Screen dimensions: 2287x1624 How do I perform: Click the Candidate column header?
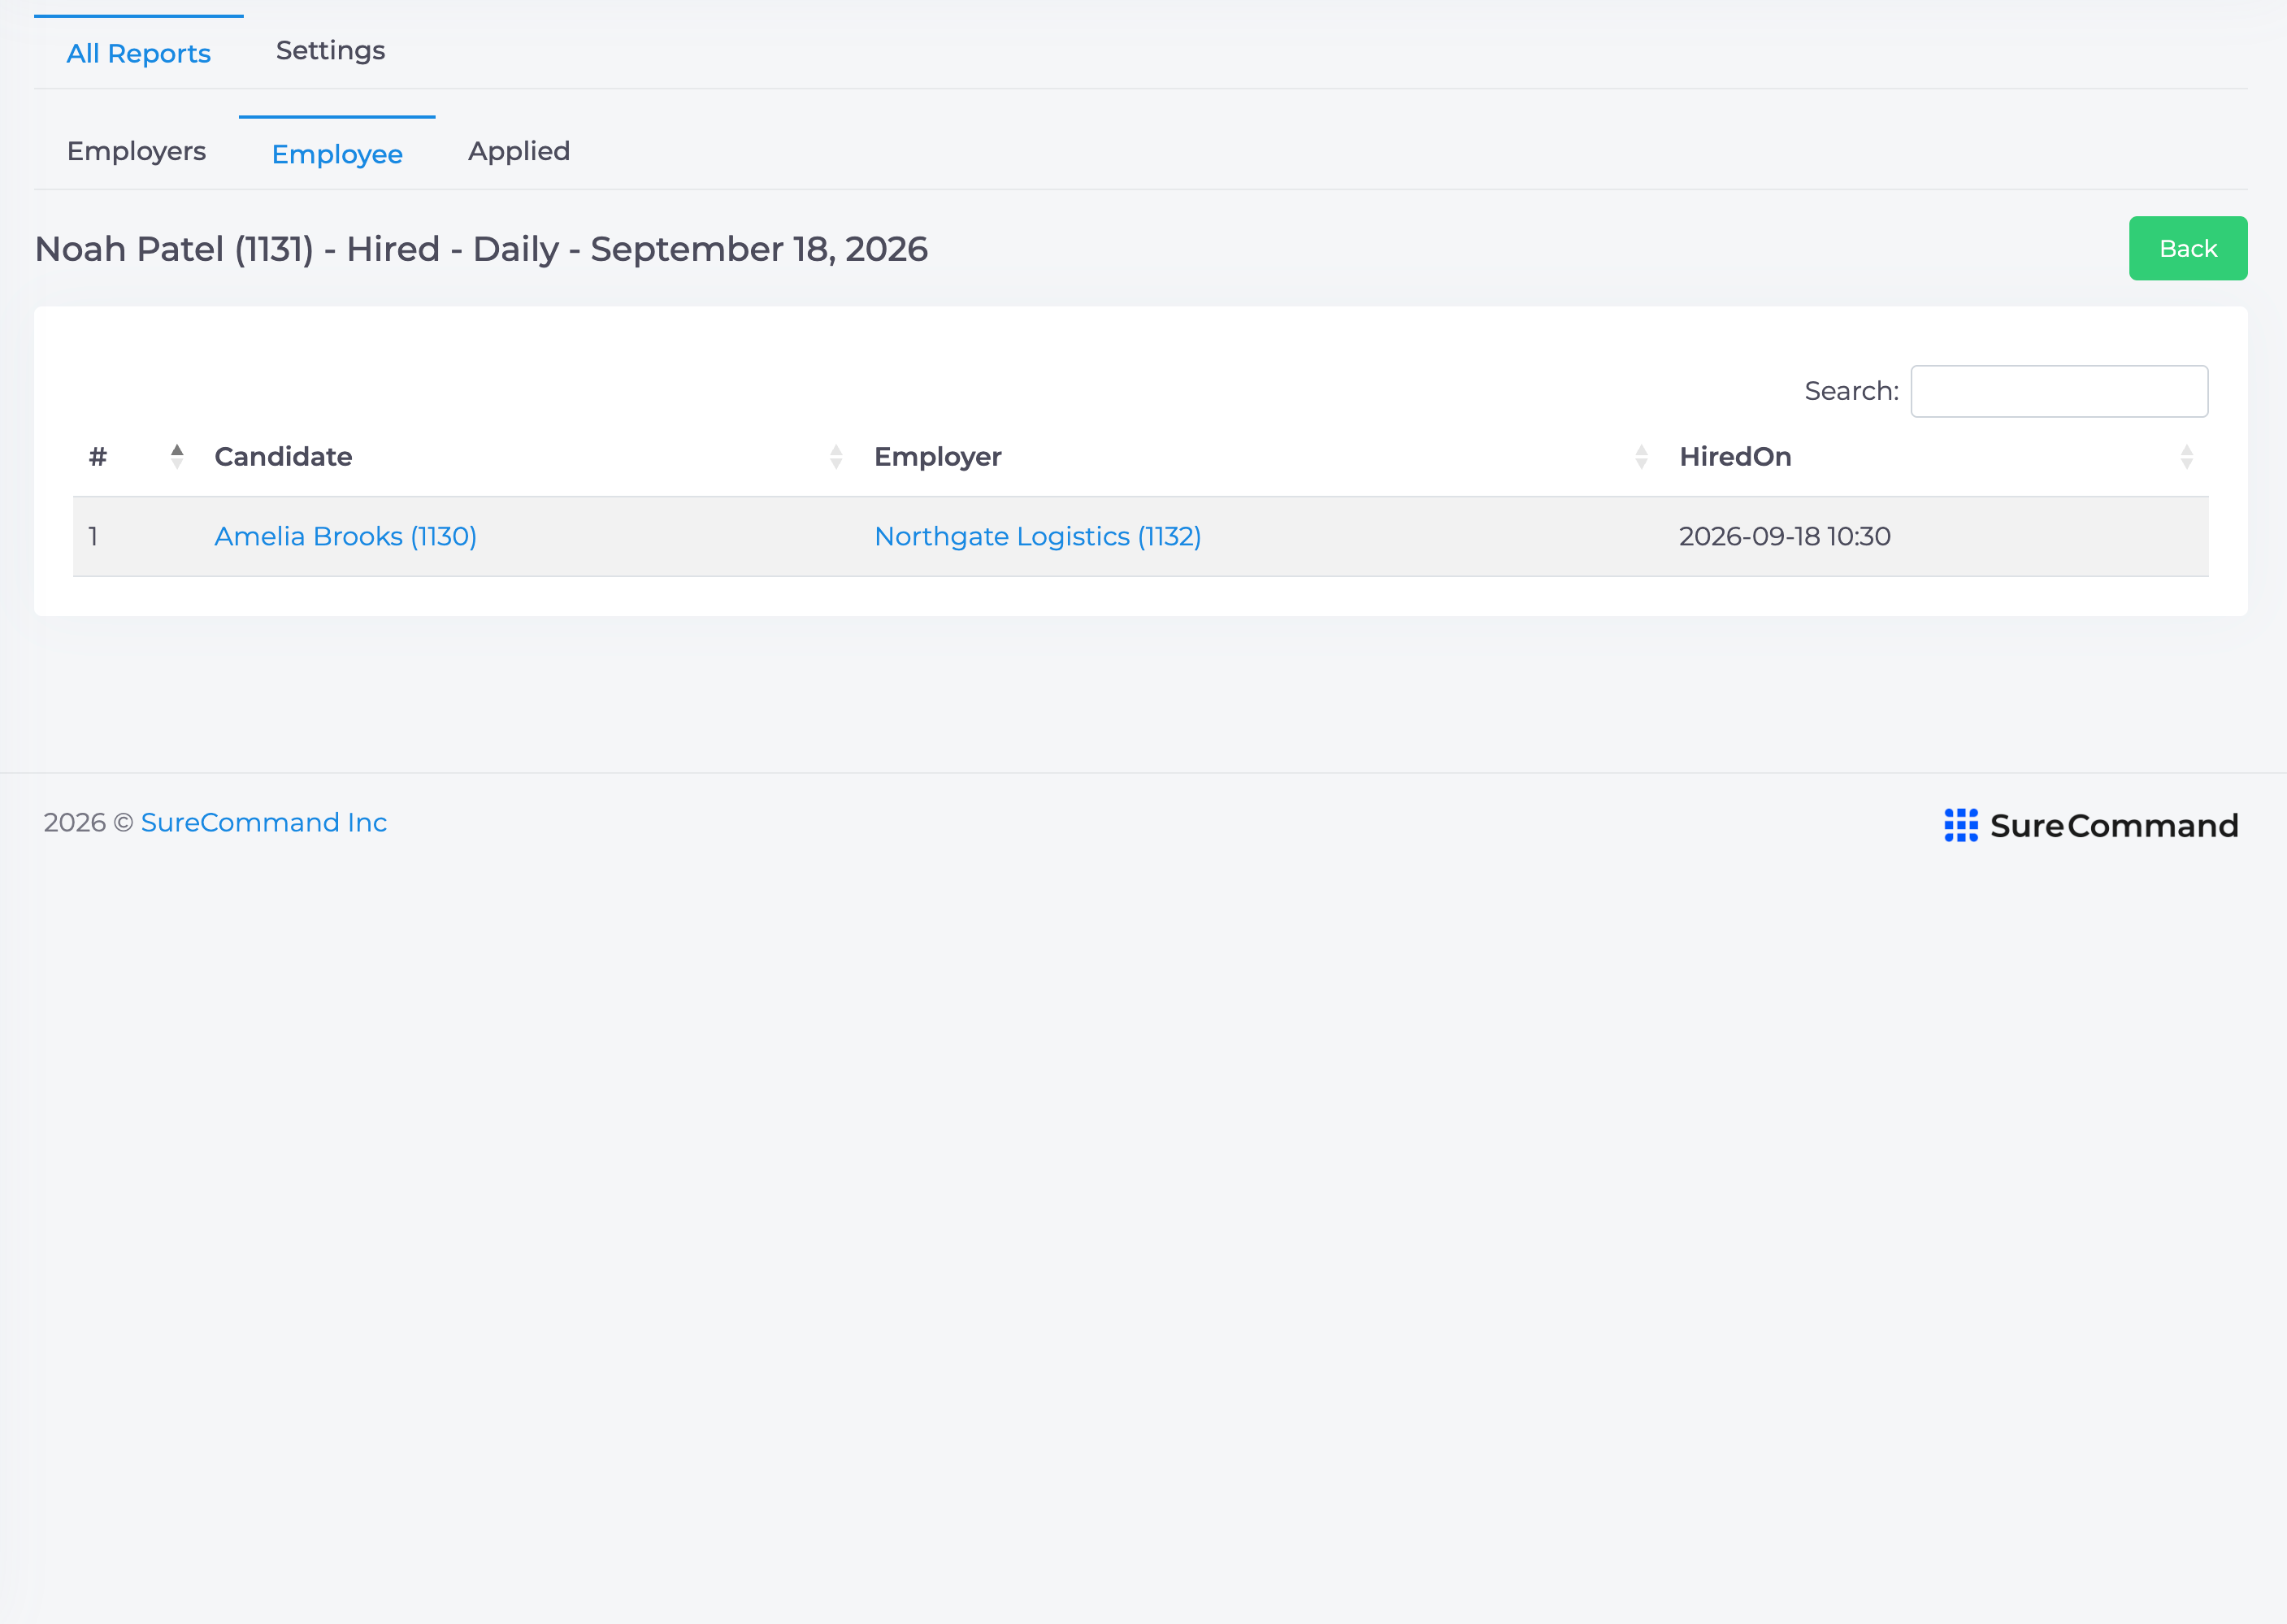tap(283, 456)
